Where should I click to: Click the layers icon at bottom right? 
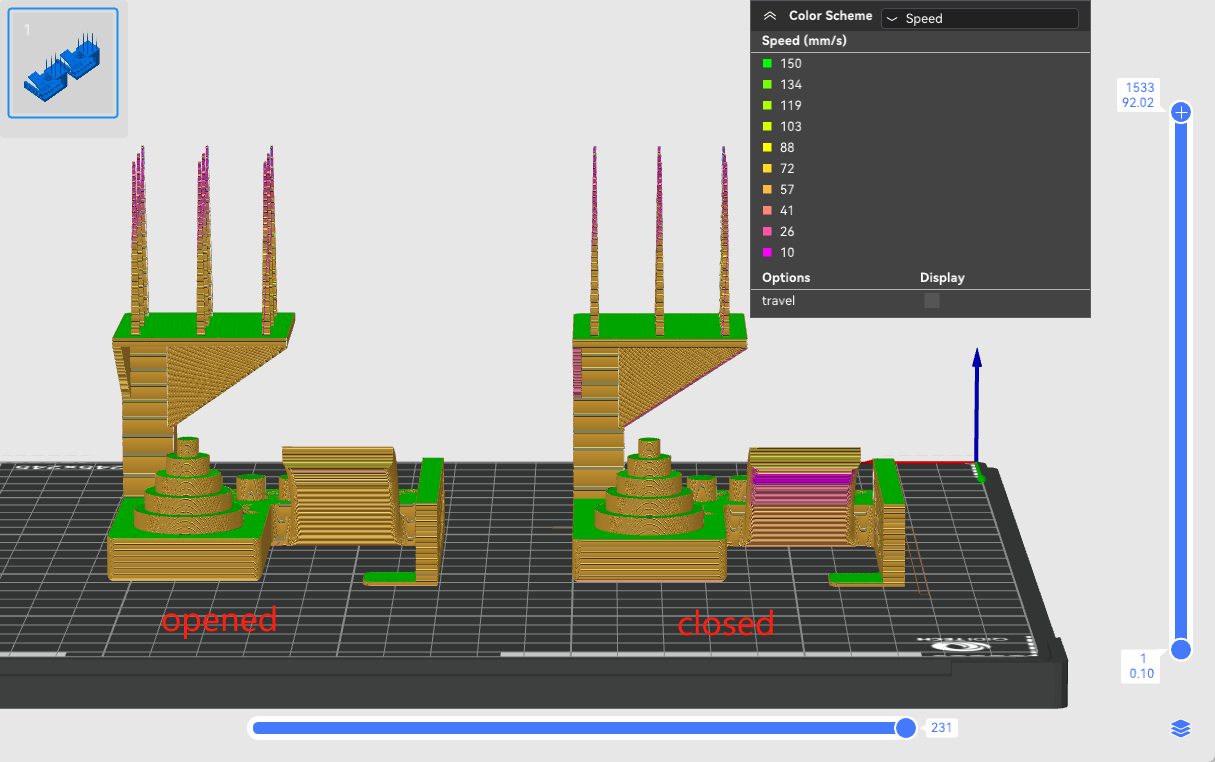pos(1181,729)
